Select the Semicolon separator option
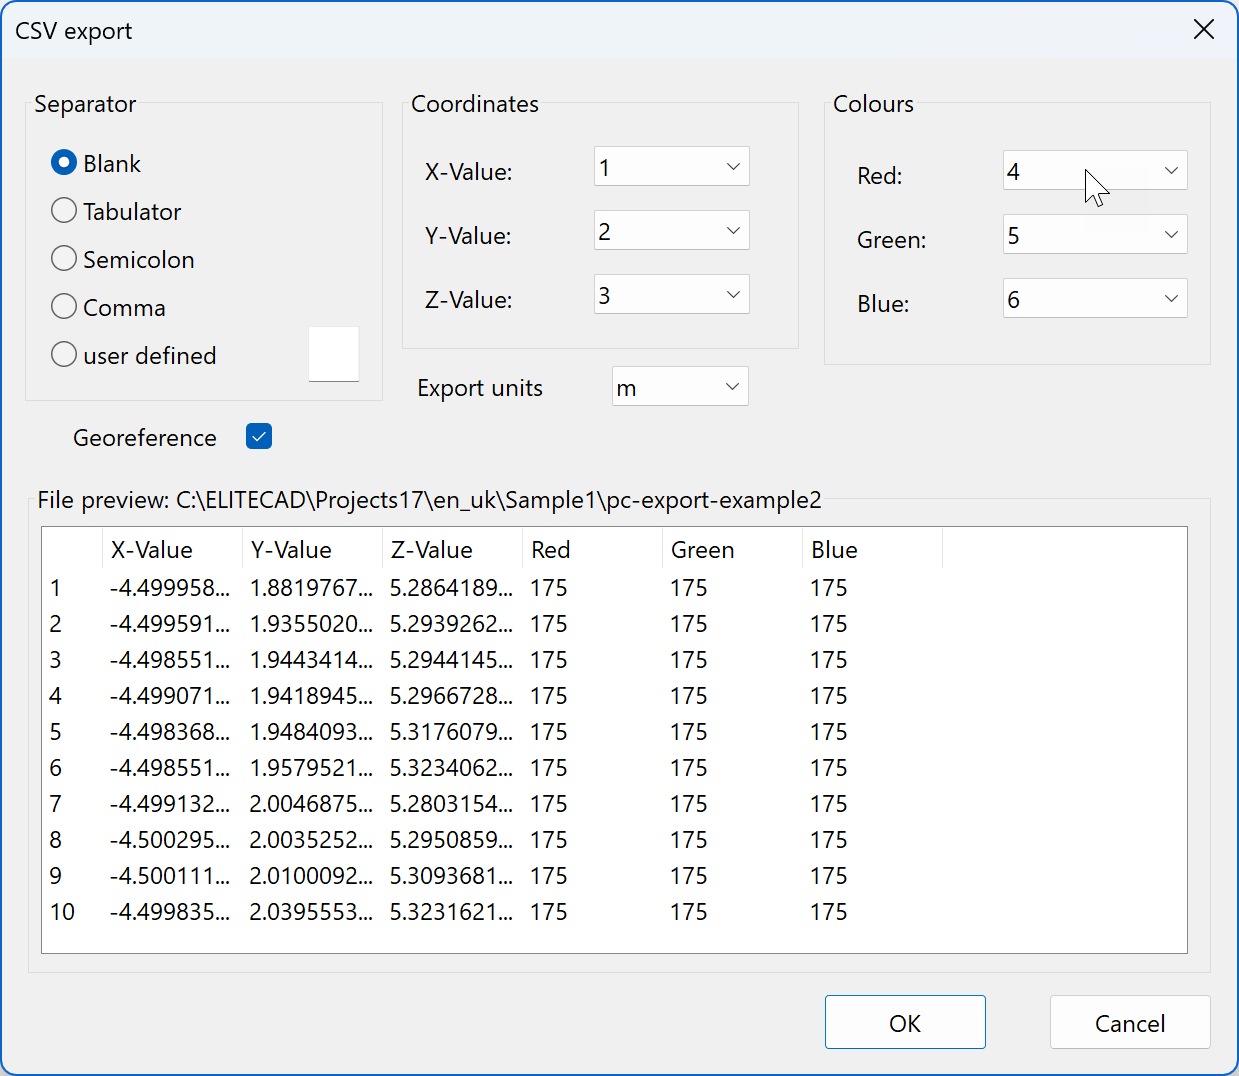The height and width of the screenshot is (1076, 1239). (64, 259)
